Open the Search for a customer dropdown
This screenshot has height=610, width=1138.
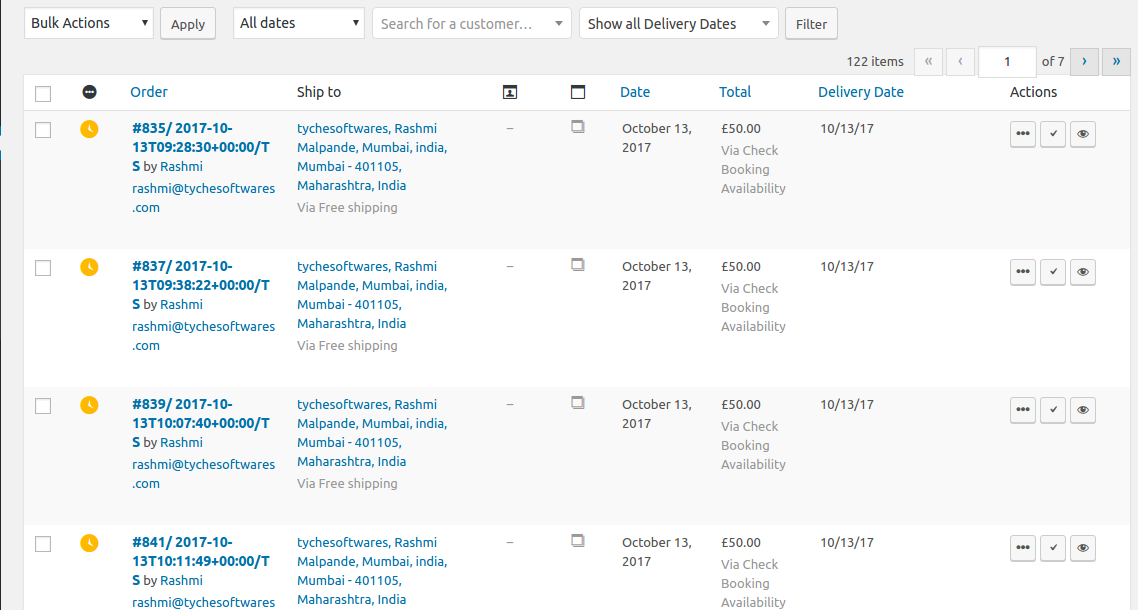tap(472, 23)
